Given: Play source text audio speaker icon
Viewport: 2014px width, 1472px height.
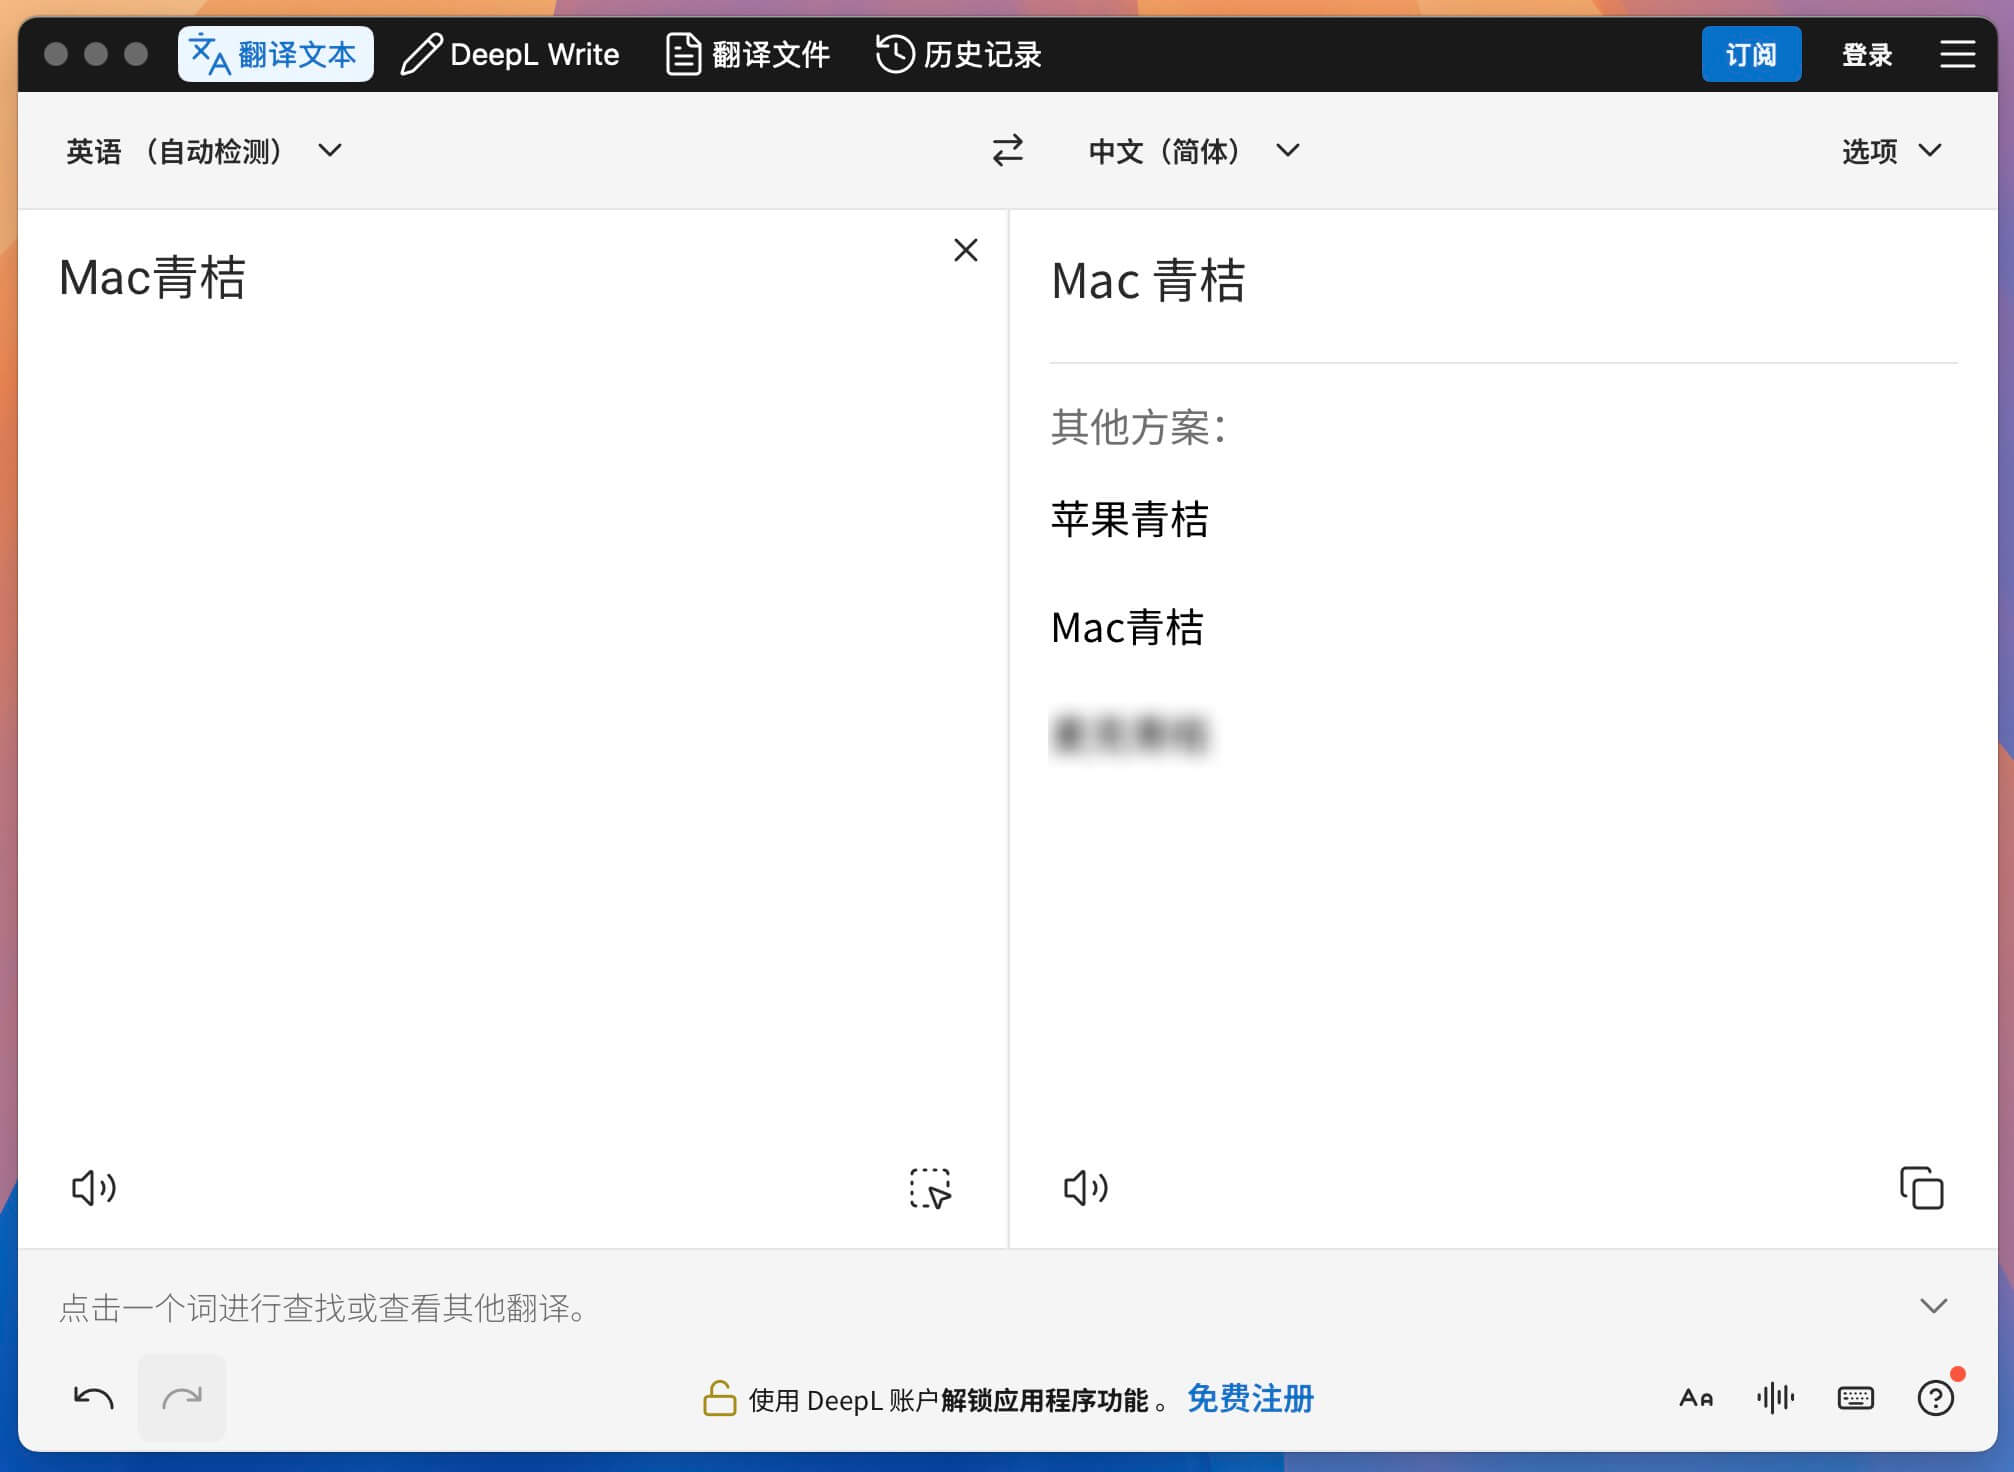Looking at the screenshot, I should point(94,1188).
